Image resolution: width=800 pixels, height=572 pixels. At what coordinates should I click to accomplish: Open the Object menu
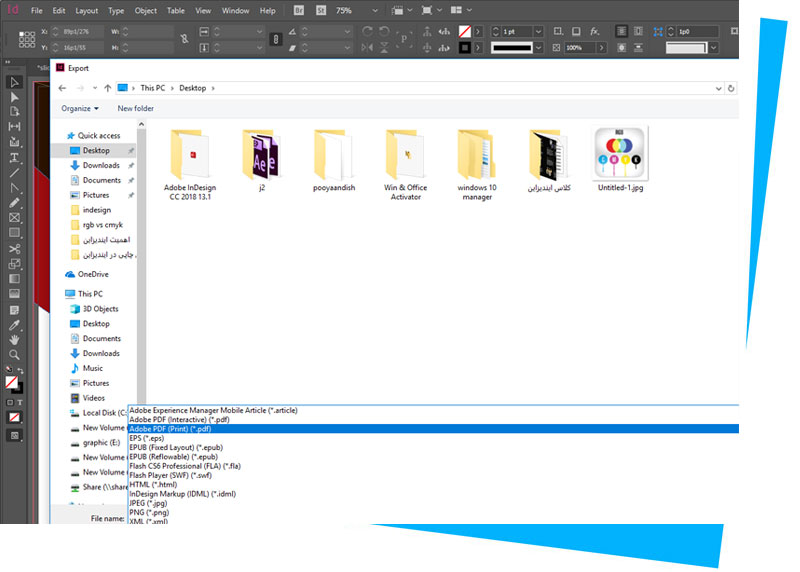[x=145, y=10]
